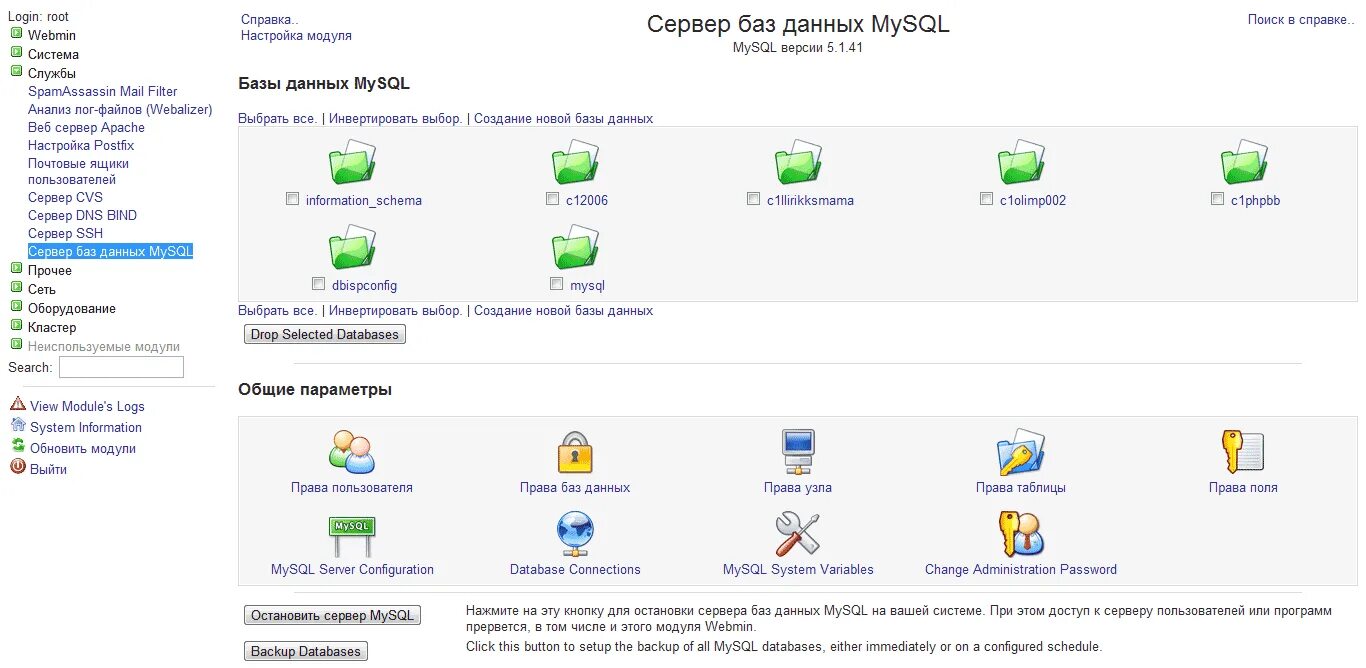This screenshot has width=1366, height=668.
Task: Open the Database Connections text link
Action: click(575, 569)
